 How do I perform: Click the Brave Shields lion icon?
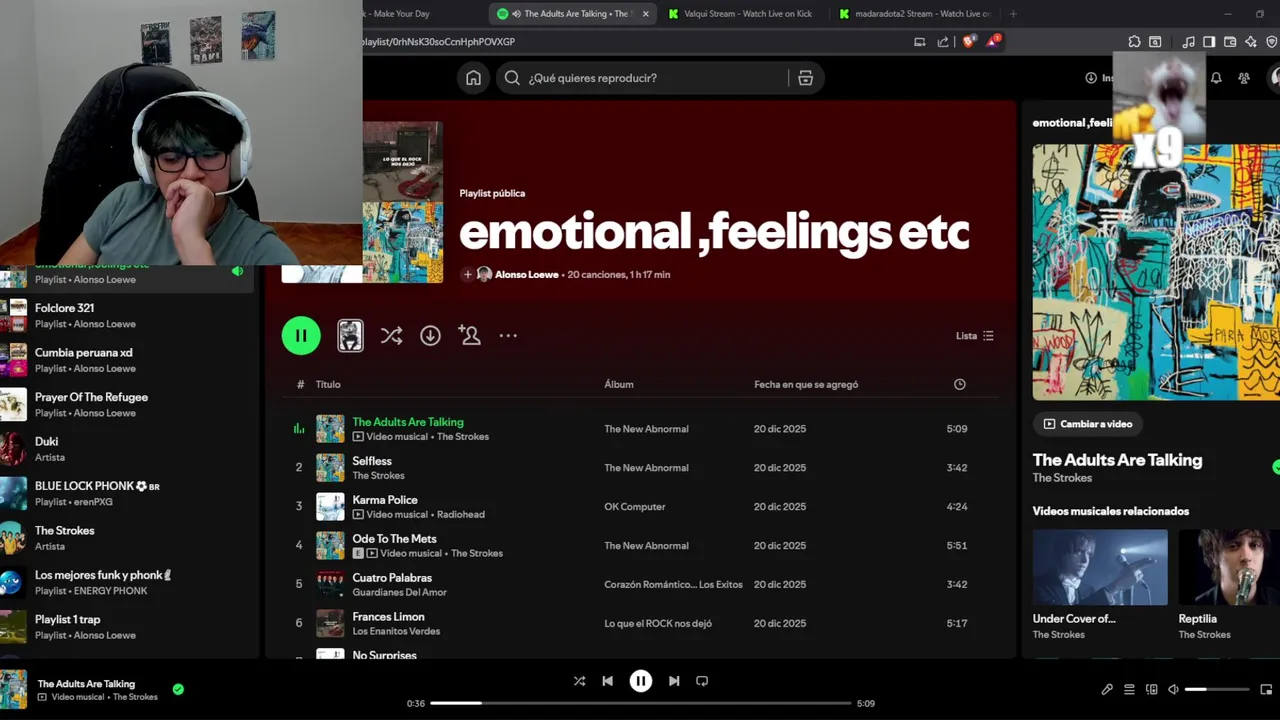[968, 42]
